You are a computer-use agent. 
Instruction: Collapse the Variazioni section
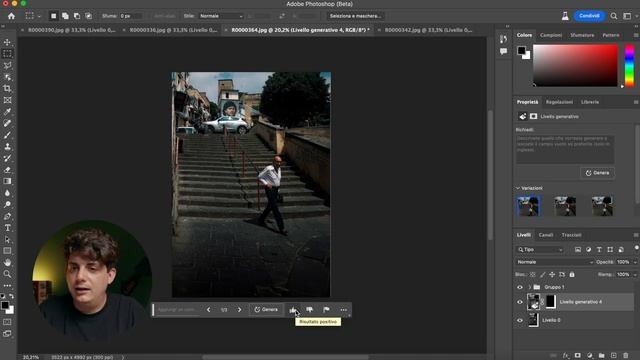click(518, 188)
